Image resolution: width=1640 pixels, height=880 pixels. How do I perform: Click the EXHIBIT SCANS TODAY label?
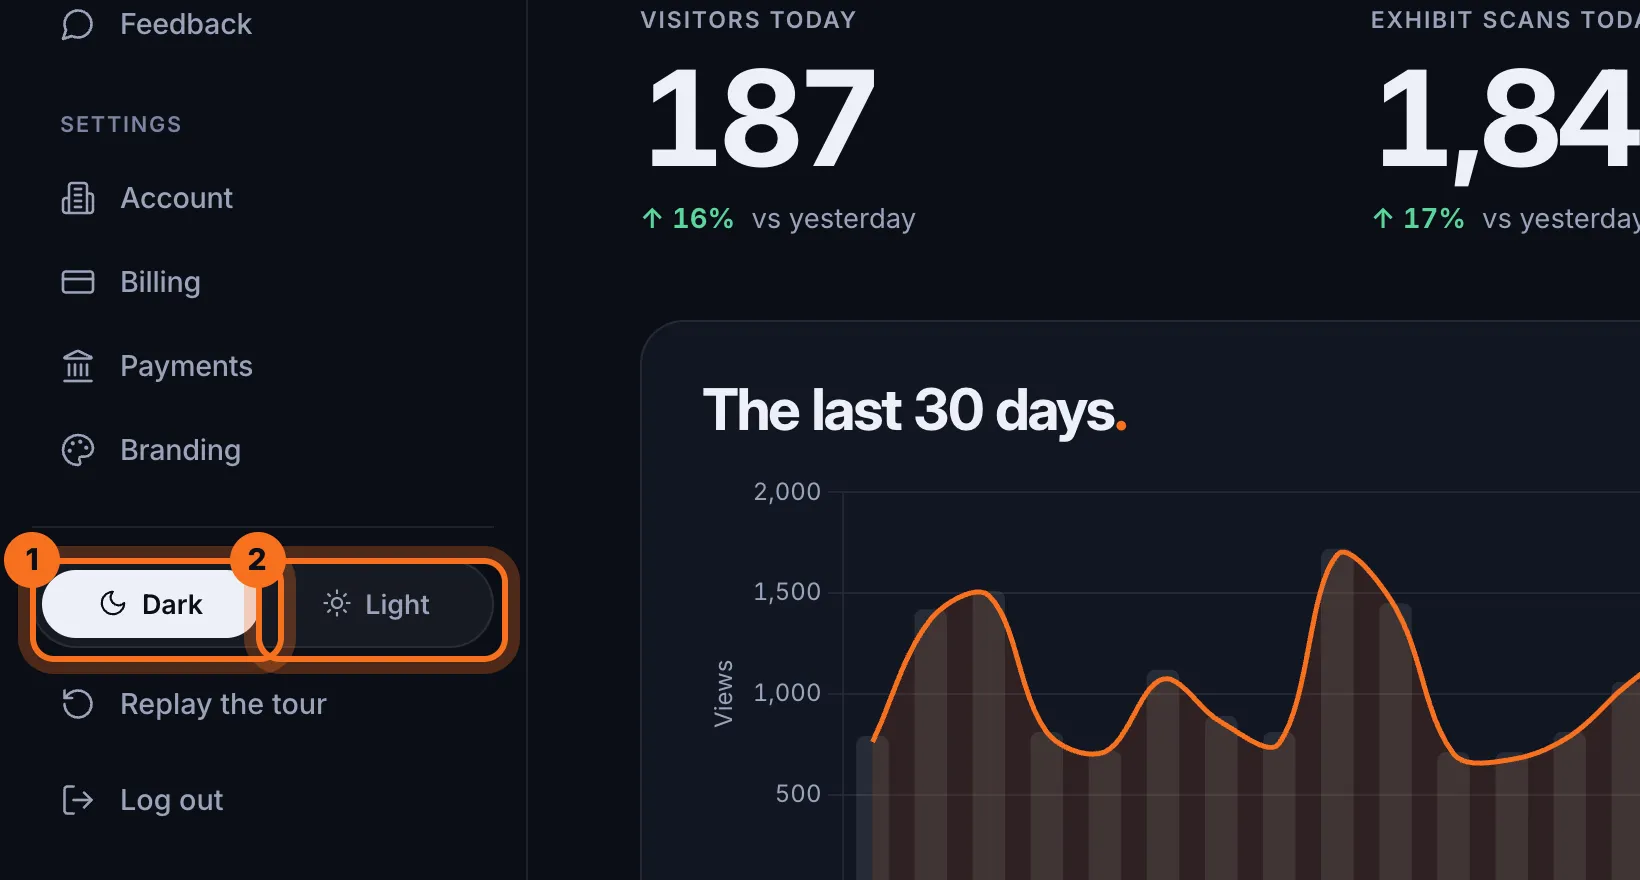[1505, 20]
